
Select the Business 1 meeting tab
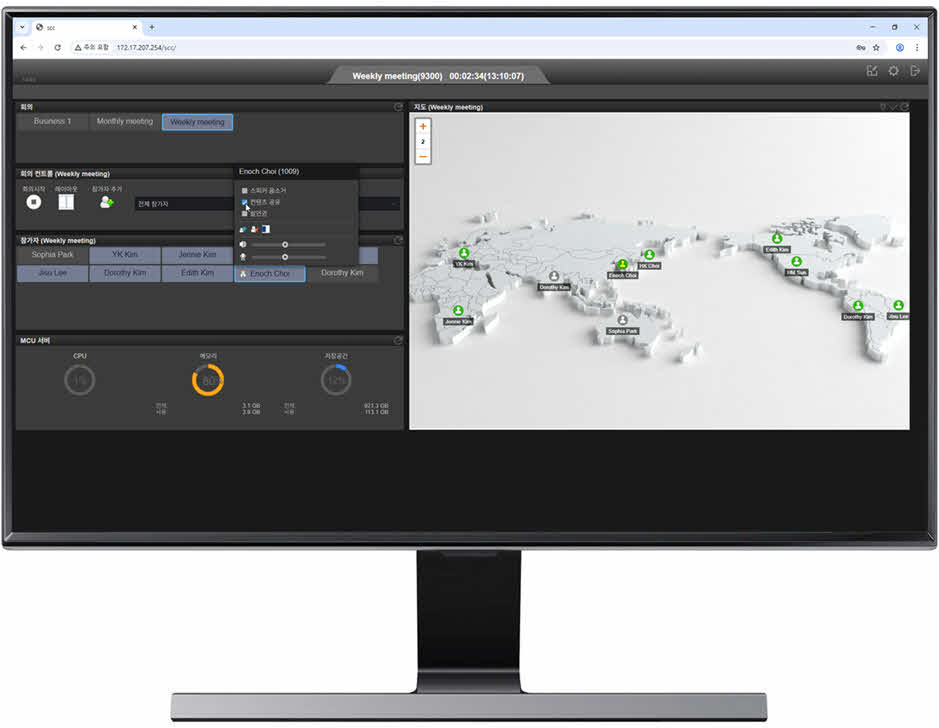(52, 122)
